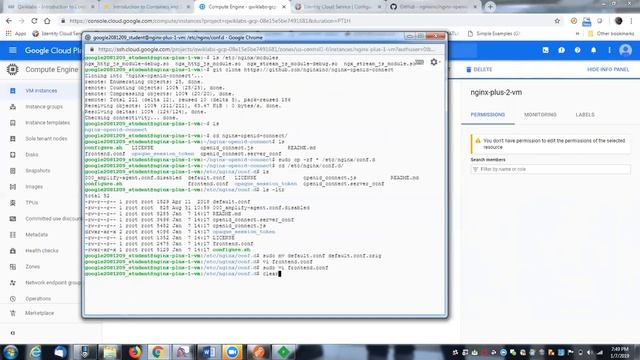
Task: Switch to the Compute Engine browser tab
Action: point(242,7)
